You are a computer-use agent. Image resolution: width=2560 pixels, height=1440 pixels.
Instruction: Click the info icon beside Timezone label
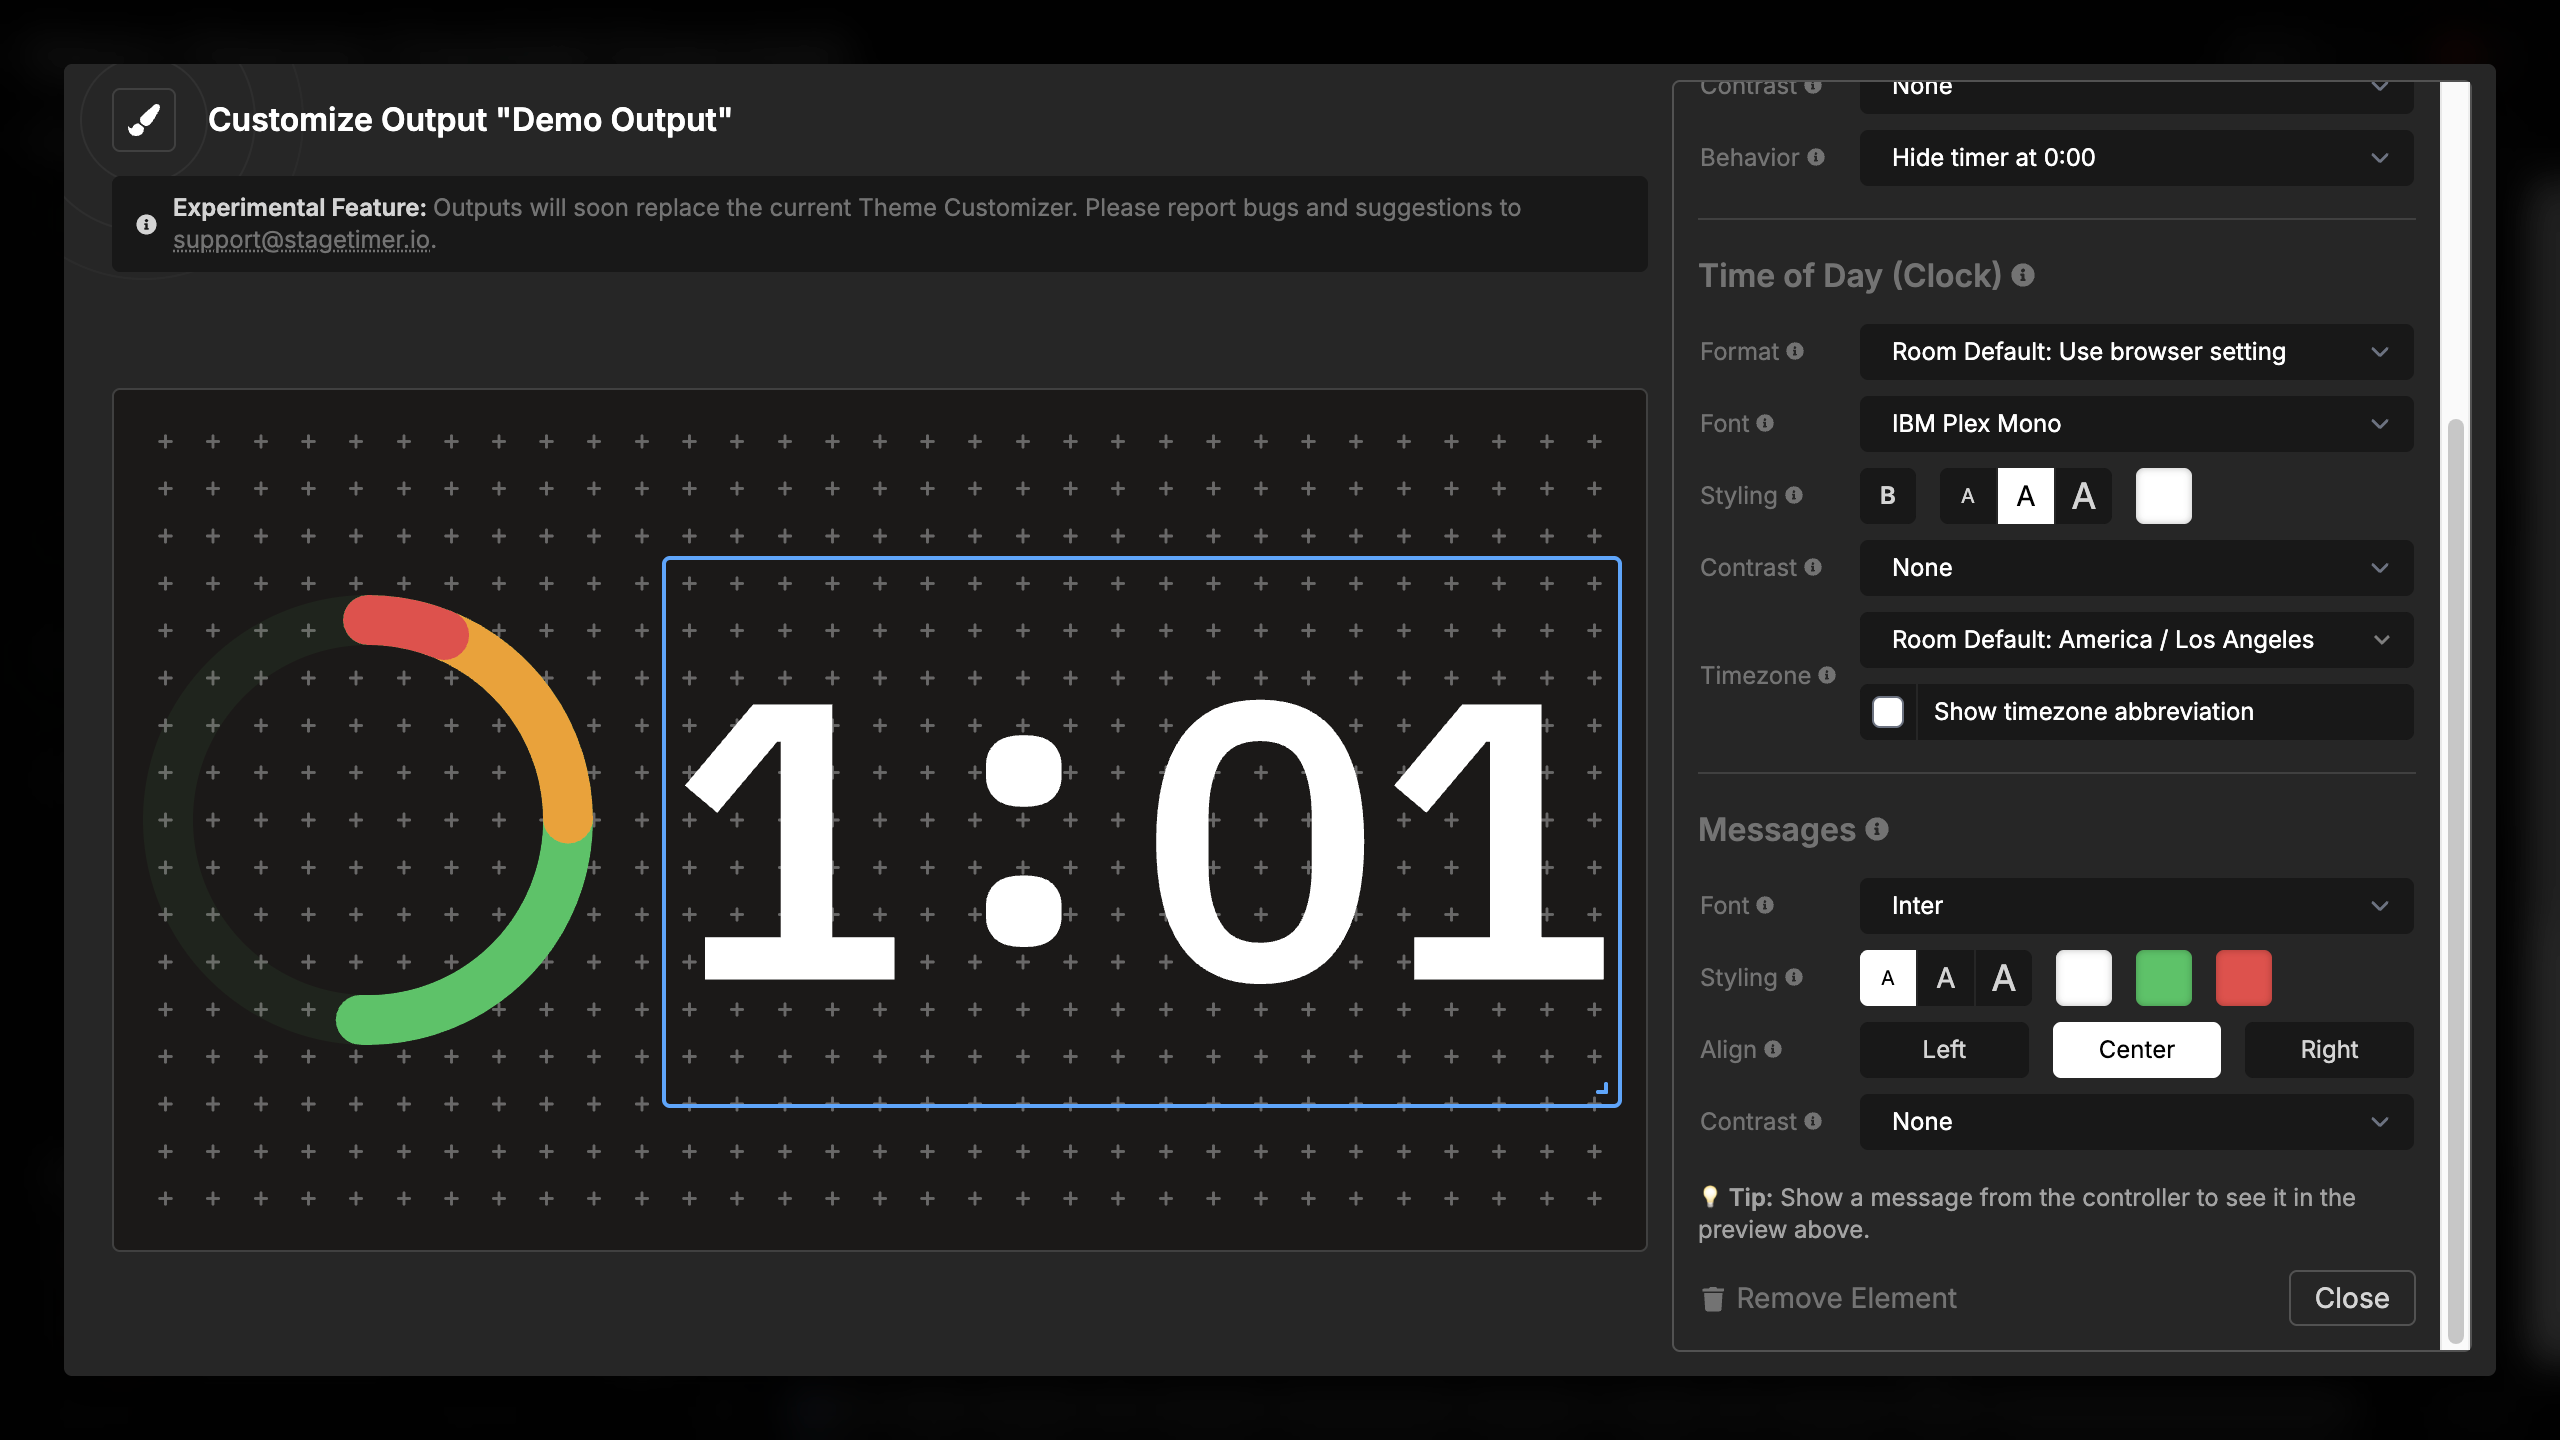coord(1827,675)
